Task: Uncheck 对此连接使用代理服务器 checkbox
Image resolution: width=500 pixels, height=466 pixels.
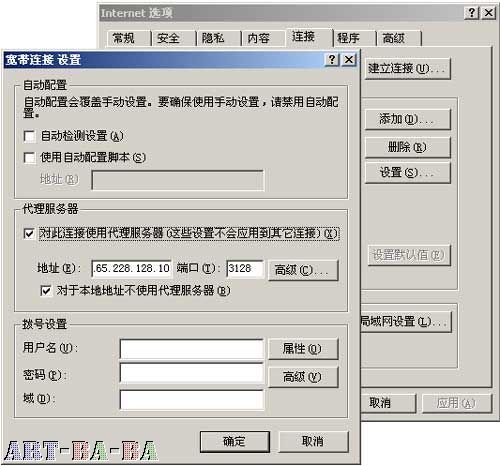Action: click(29, 233)
